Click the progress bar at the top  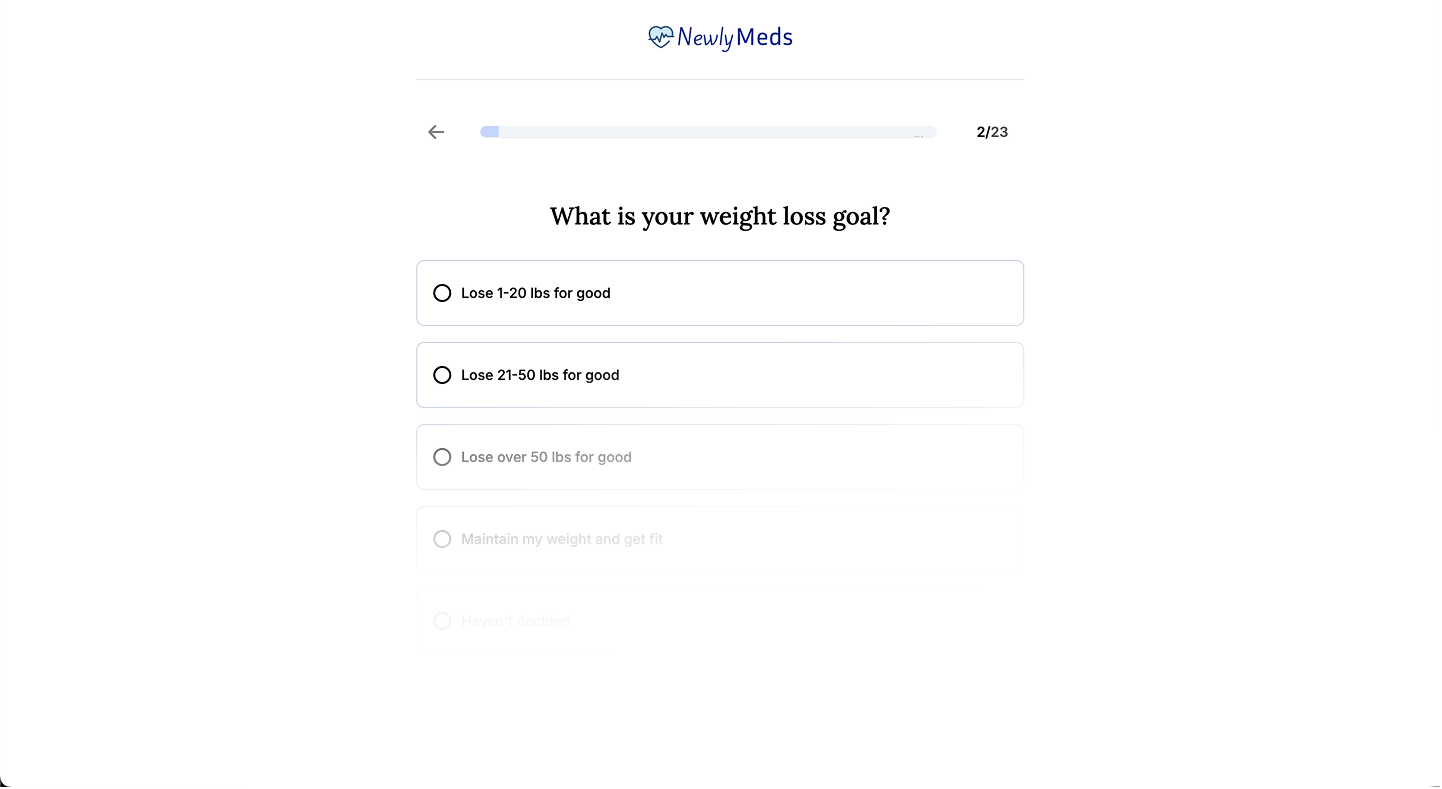(707, 131)
